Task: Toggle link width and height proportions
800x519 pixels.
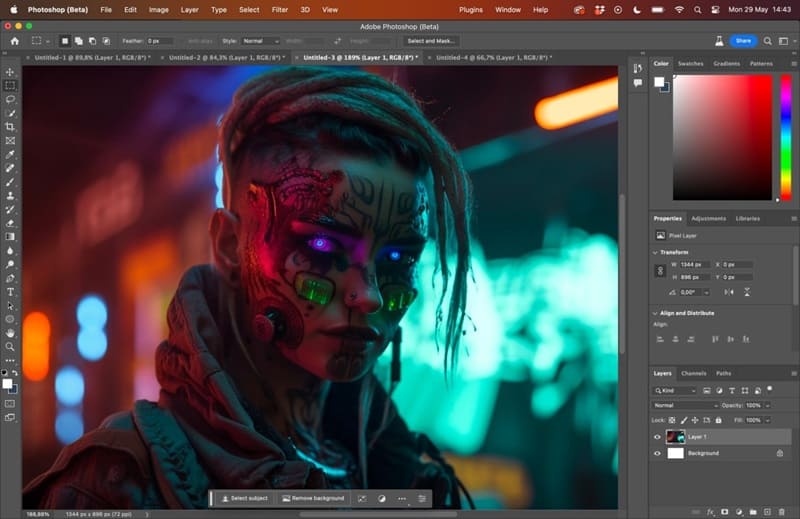Action: click(x=660, y=270)
